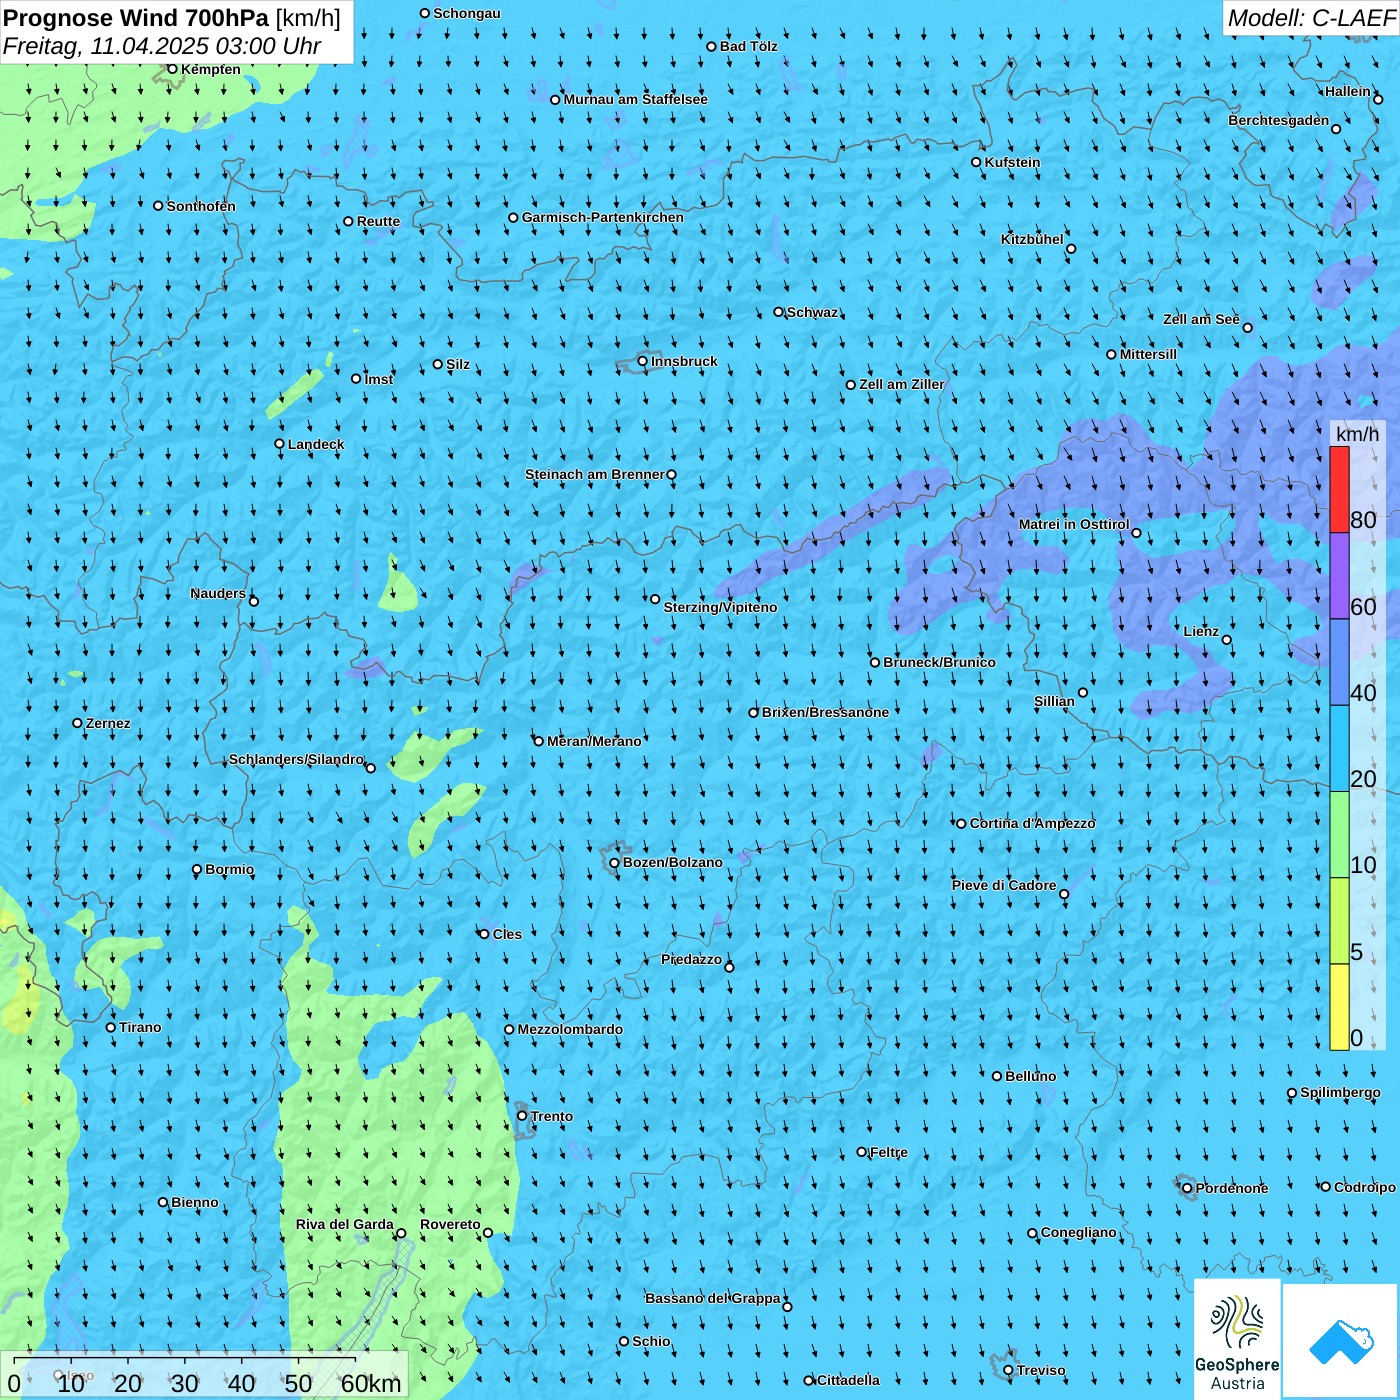
Task: Click the Bruneck/Brunico label
Action: click(x=939, y=662)
